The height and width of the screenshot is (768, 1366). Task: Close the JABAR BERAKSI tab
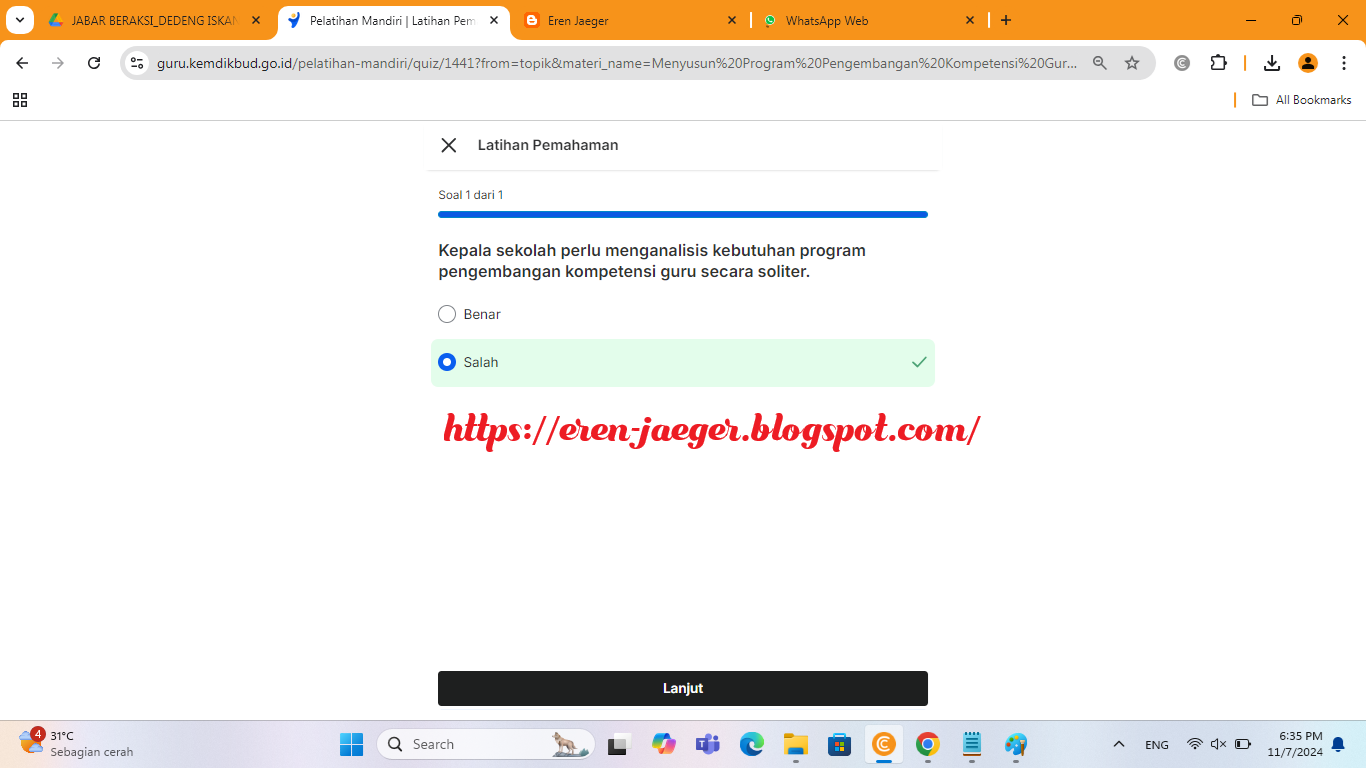click(x=256, y=20)
